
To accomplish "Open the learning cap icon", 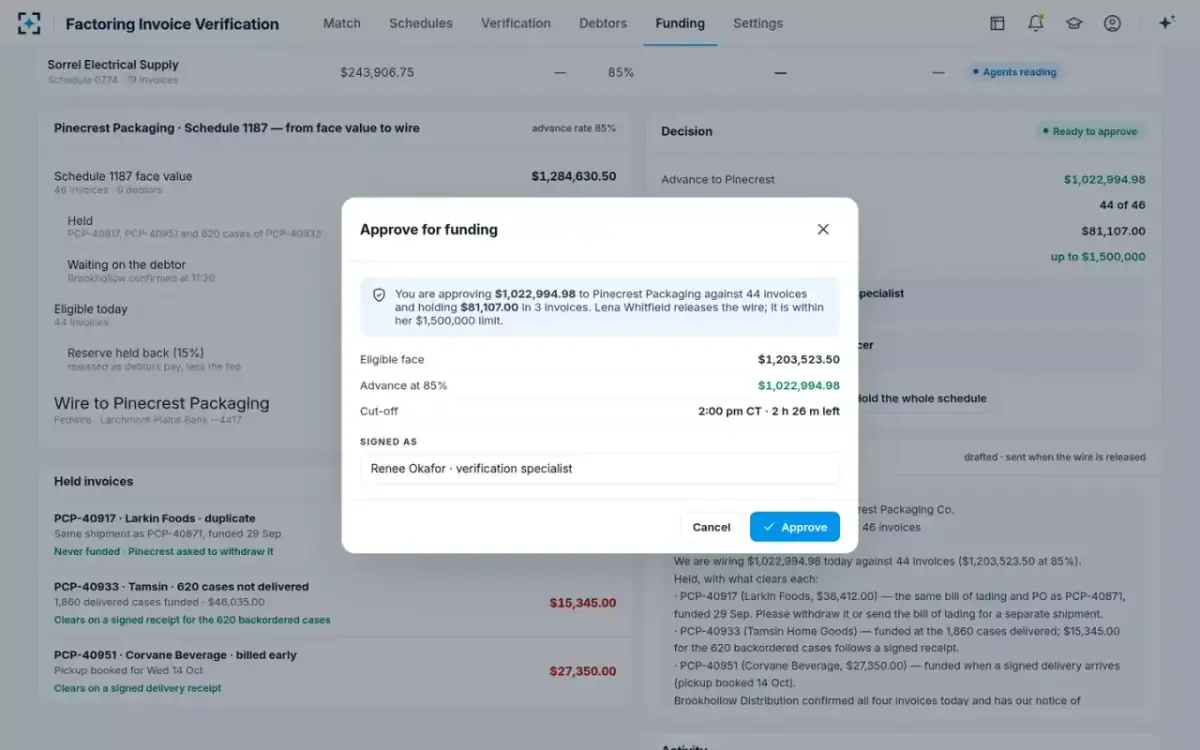I will (x=1074, y=23).
